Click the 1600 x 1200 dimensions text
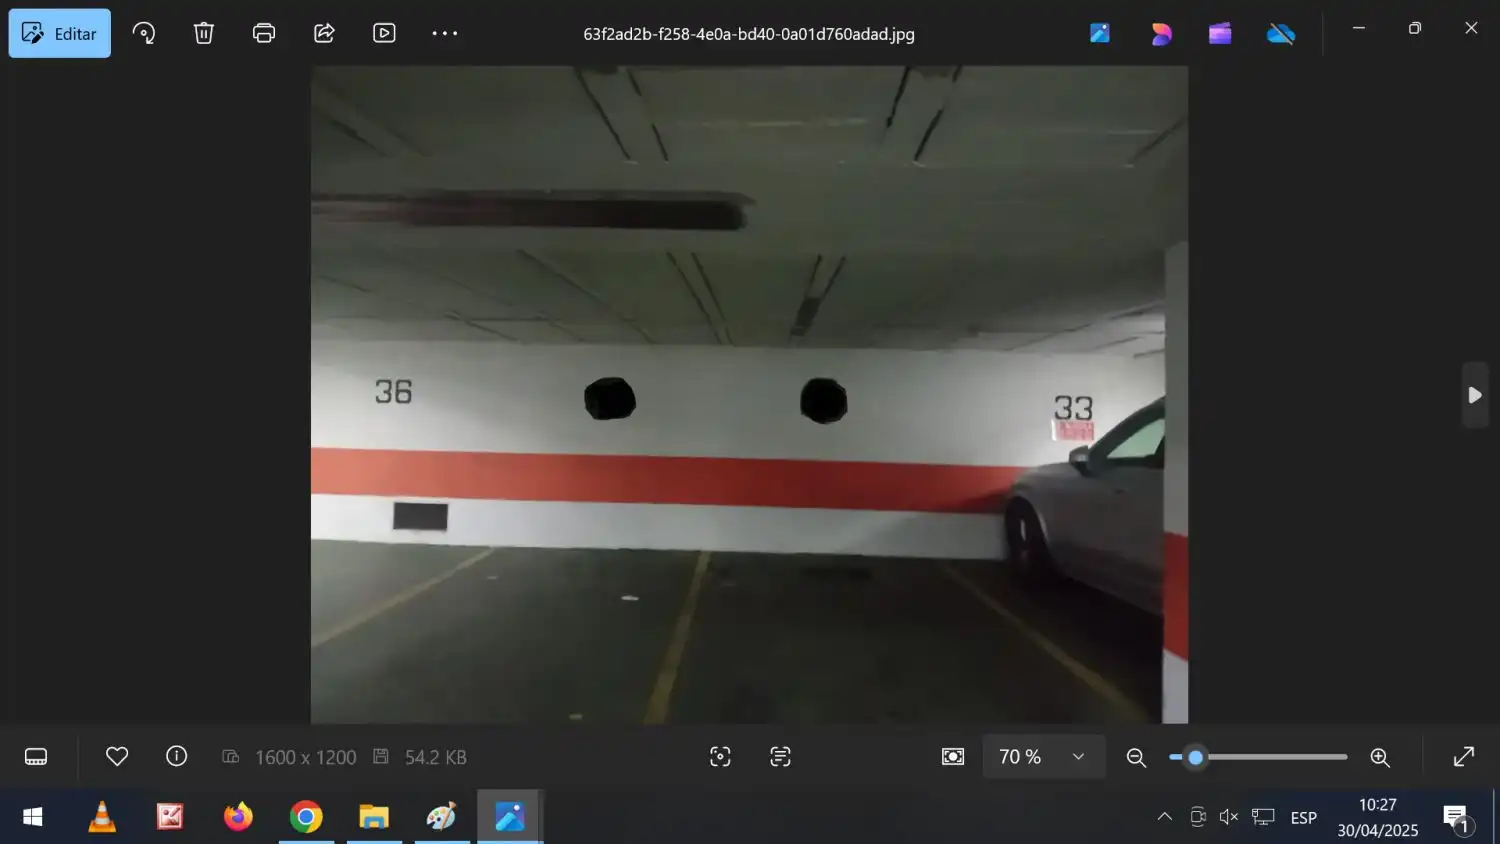The width and height of the screenshot is (1500, 844). point(305,757)
